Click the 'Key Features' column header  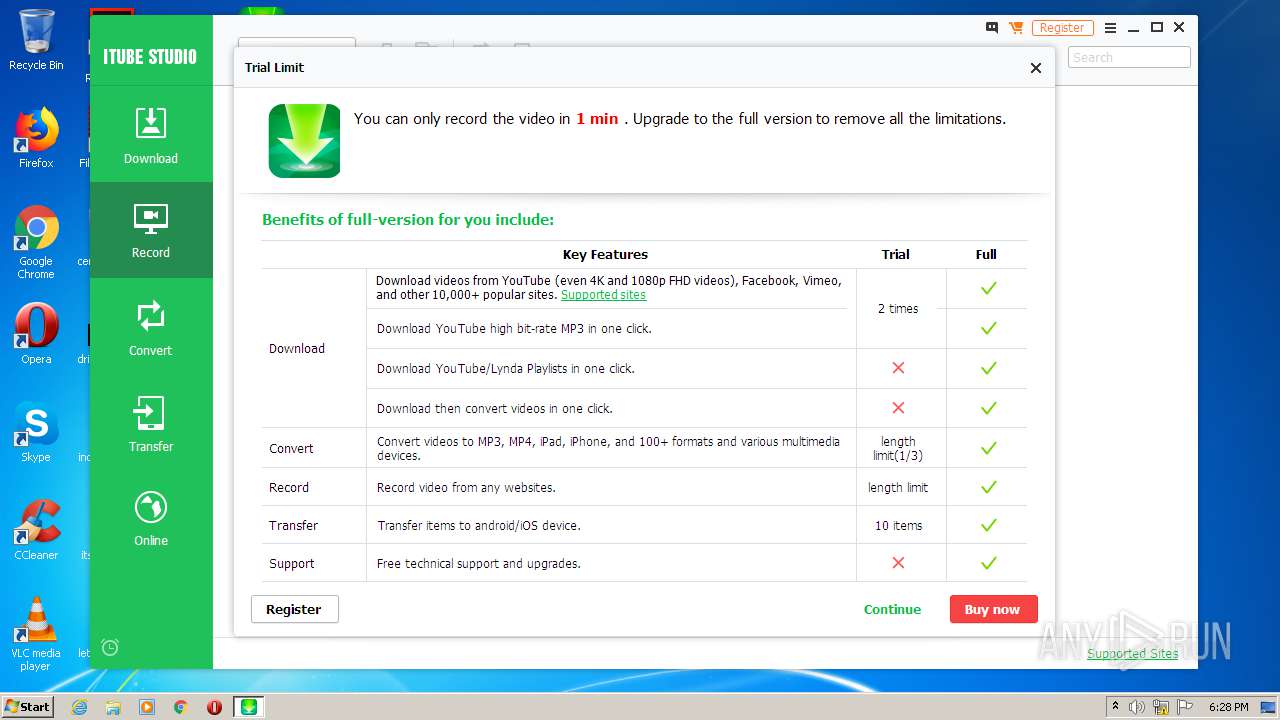point(605,254)
